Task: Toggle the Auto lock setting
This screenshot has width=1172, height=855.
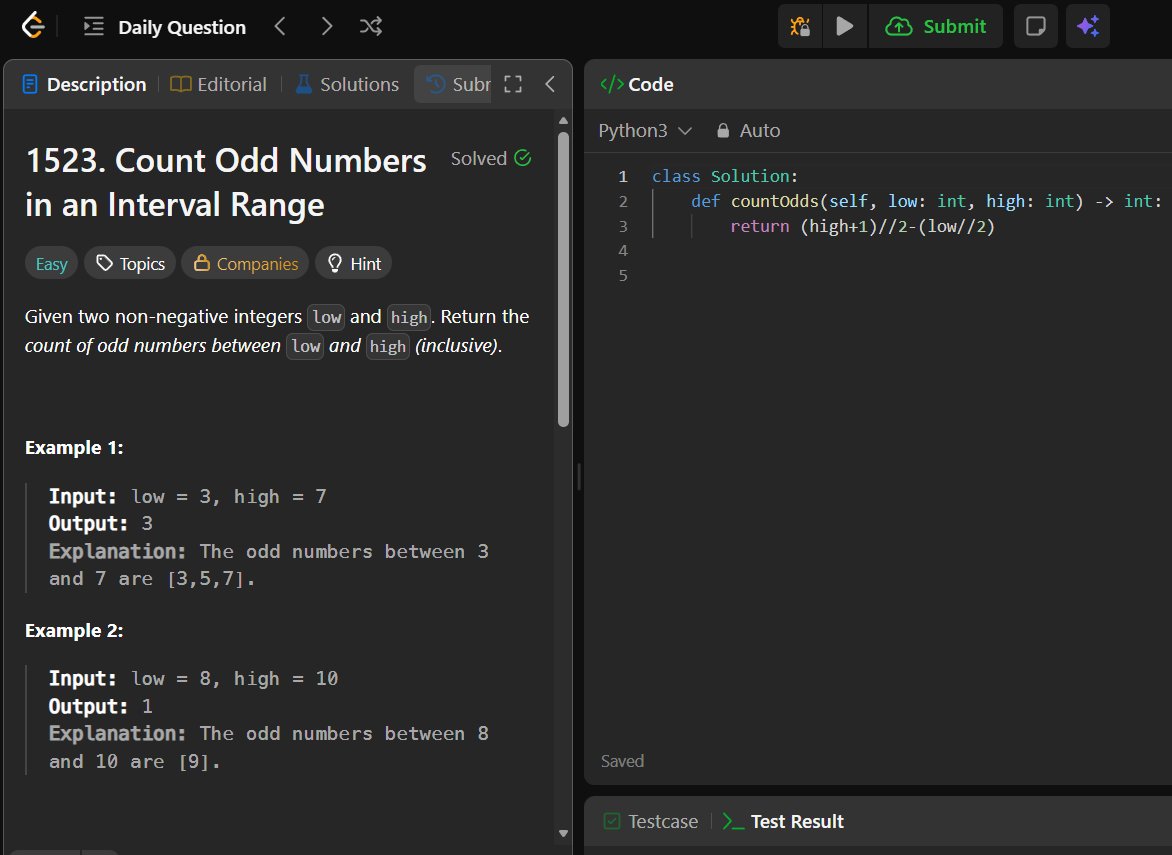Action: [748, 131]
